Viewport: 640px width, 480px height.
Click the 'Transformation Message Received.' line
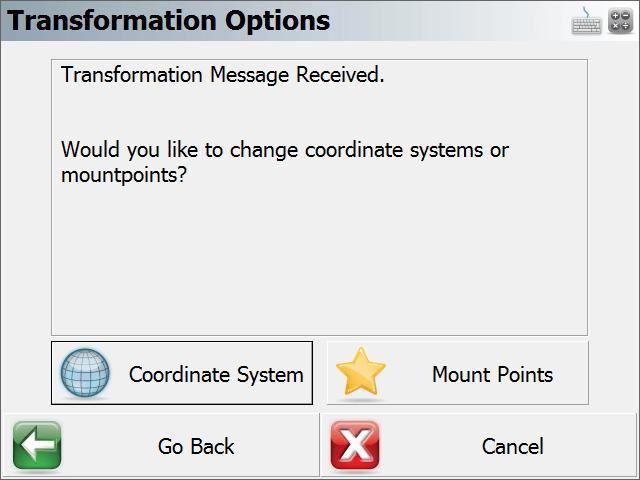click(x=223, y=75)
